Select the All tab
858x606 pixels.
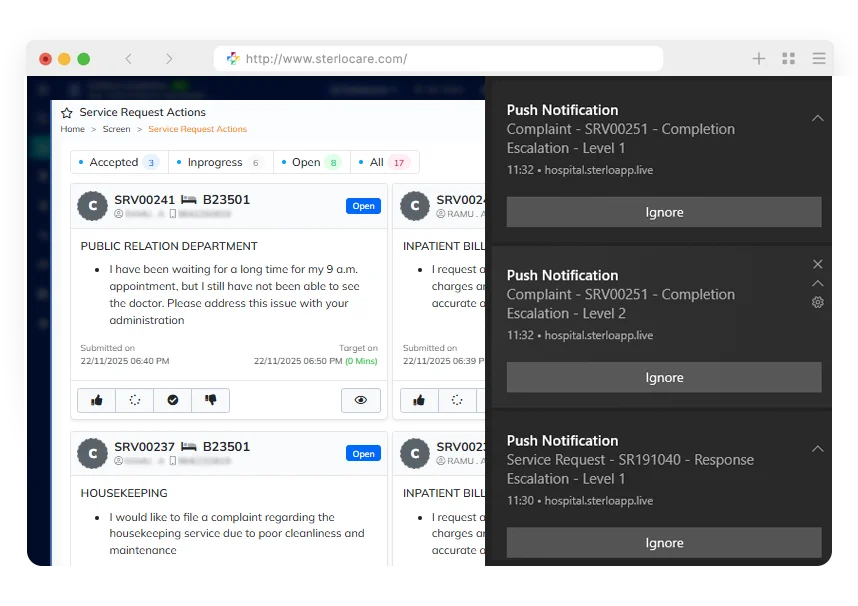click(385, 162)
